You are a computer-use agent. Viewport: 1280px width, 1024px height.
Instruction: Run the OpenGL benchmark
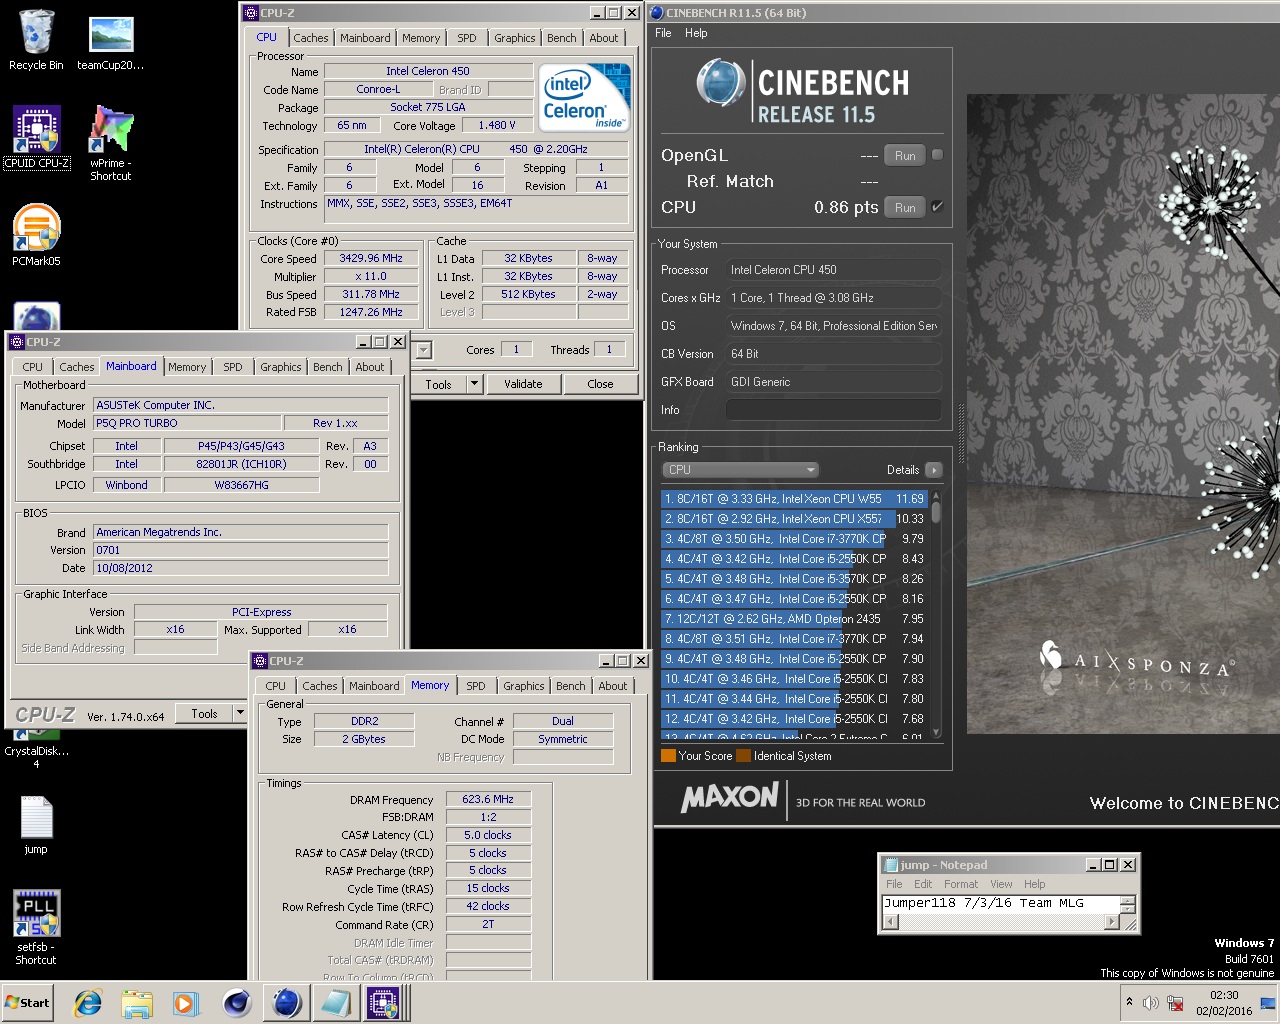point(905,155)
